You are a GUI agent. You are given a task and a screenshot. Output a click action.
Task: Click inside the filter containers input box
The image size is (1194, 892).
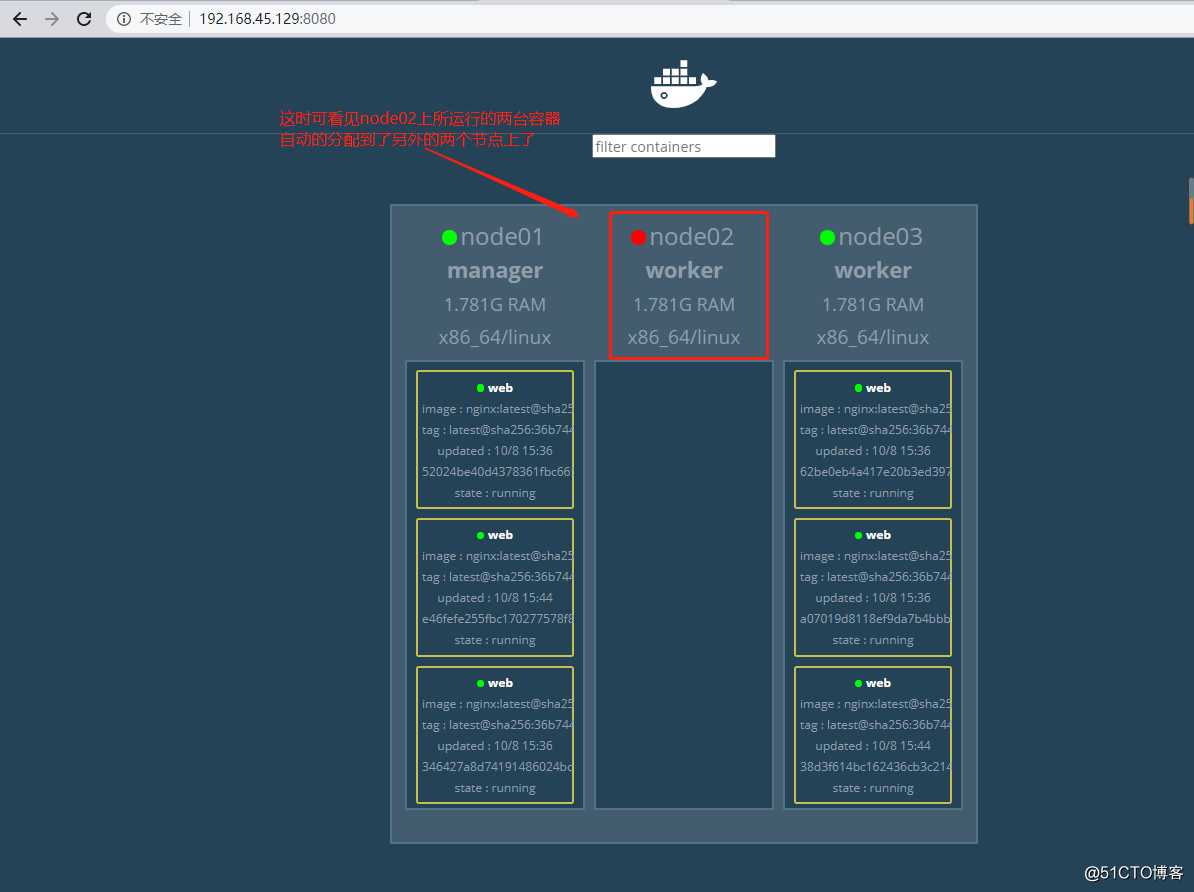pyautogui.click(x=683, y=146)
